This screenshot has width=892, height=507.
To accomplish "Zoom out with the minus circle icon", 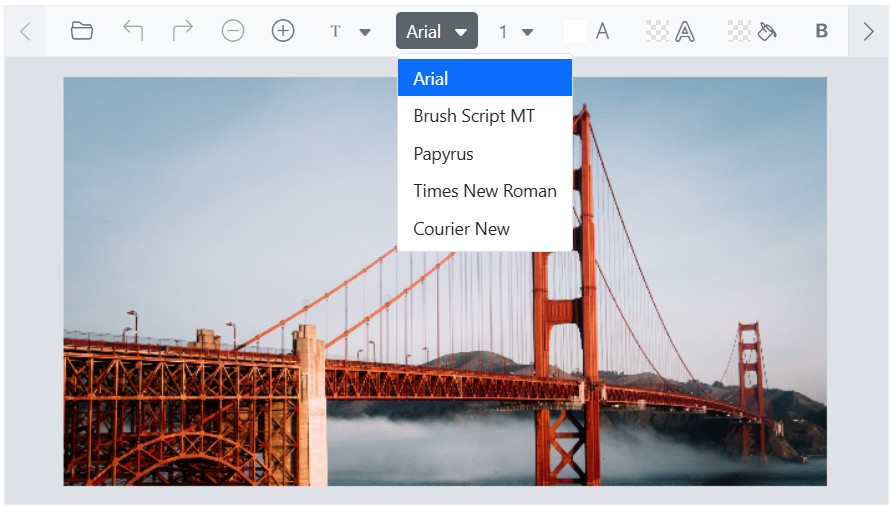I will [233, 31].
